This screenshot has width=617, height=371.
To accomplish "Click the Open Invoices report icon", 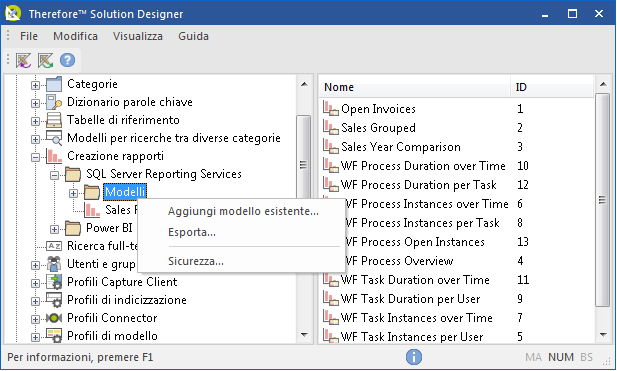I will pyautogui.click(x=331, y=109).
